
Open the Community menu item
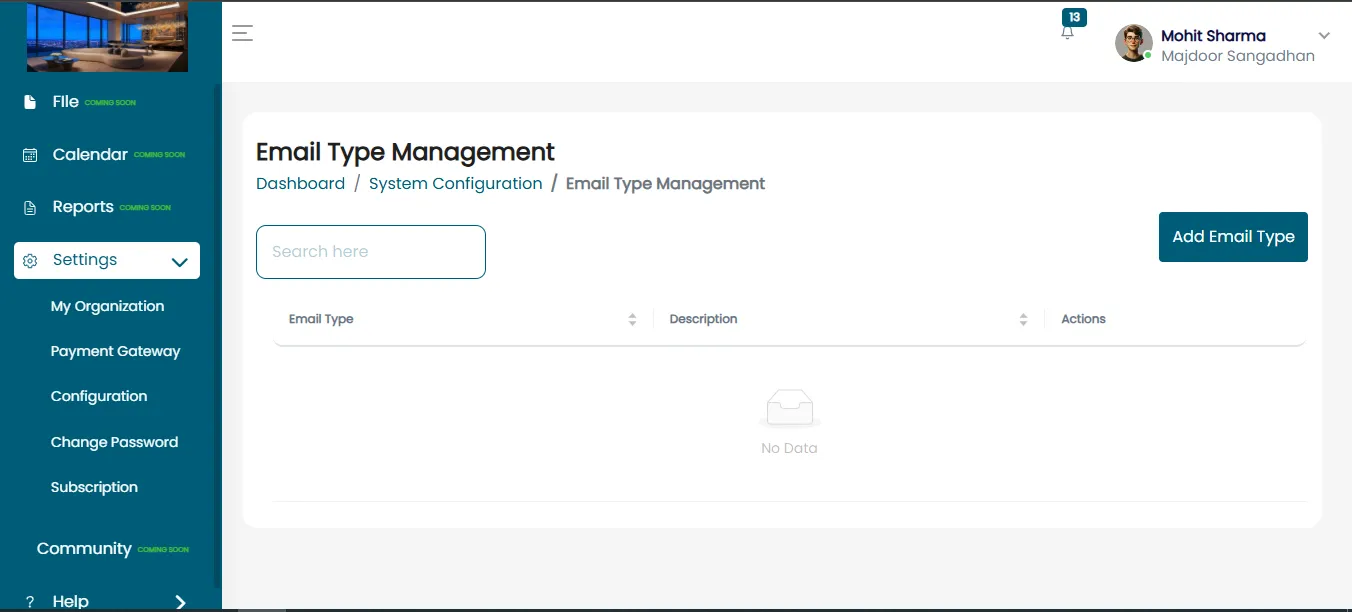(x=84, y=548)
